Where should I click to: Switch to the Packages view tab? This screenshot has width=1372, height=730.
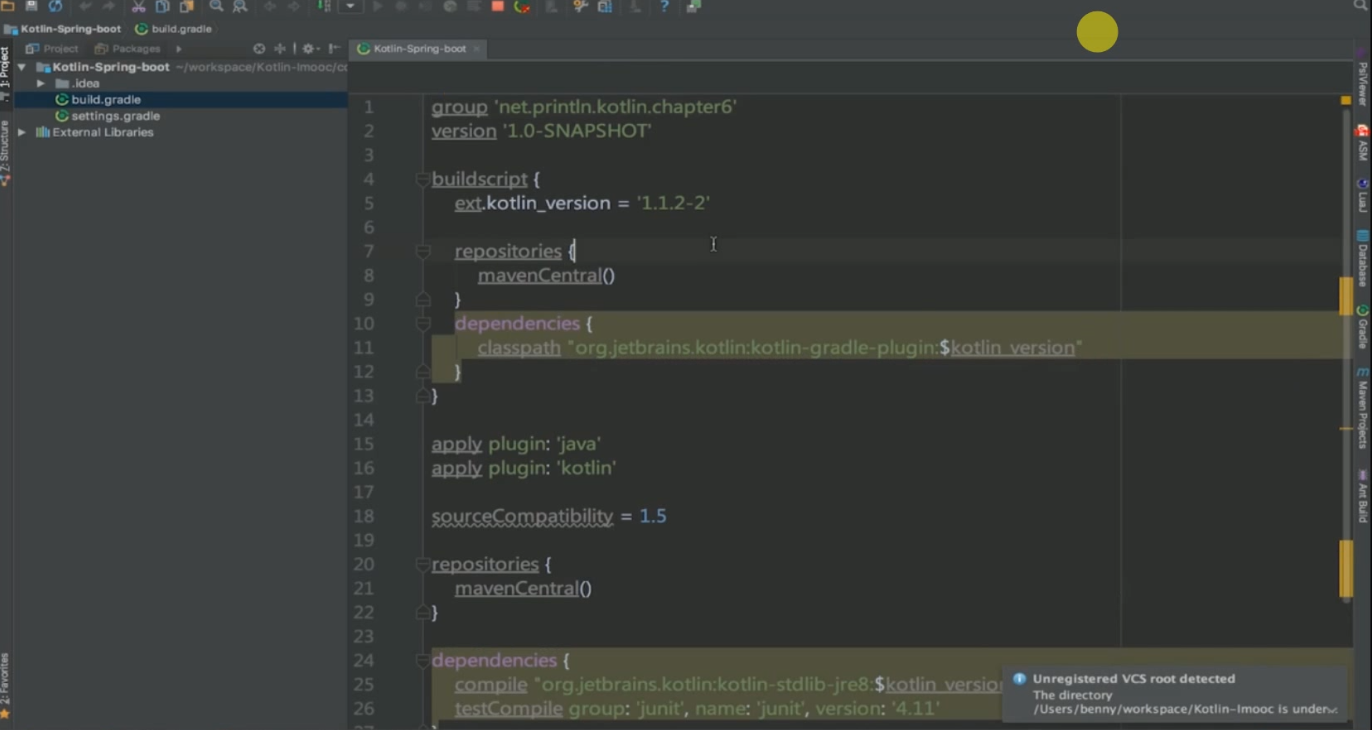point(127,48)
